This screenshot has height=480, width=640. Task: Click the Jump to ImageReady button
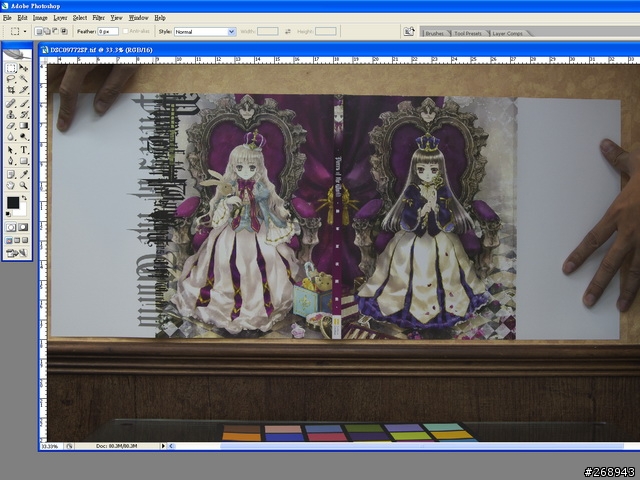coord(17,253)
